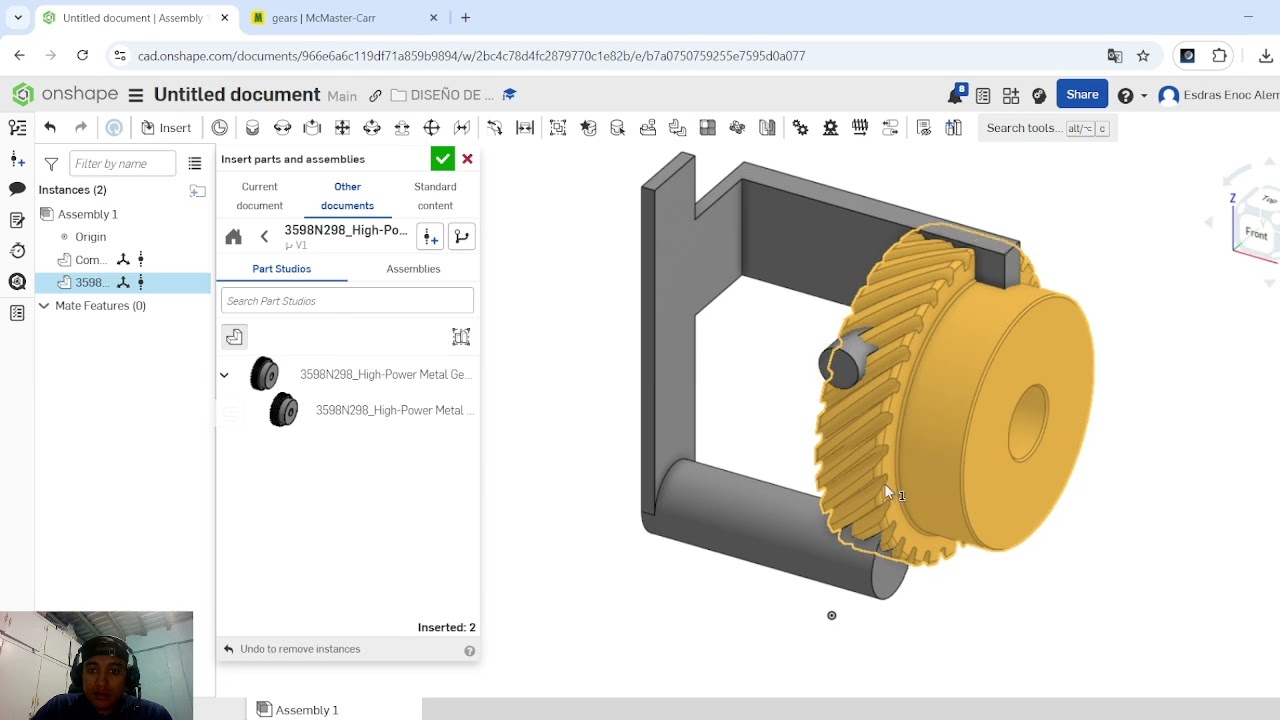Click the Insert button in the toolbar
The height and width of the screenshot is (720, 1280).
(x=166, y=127)
